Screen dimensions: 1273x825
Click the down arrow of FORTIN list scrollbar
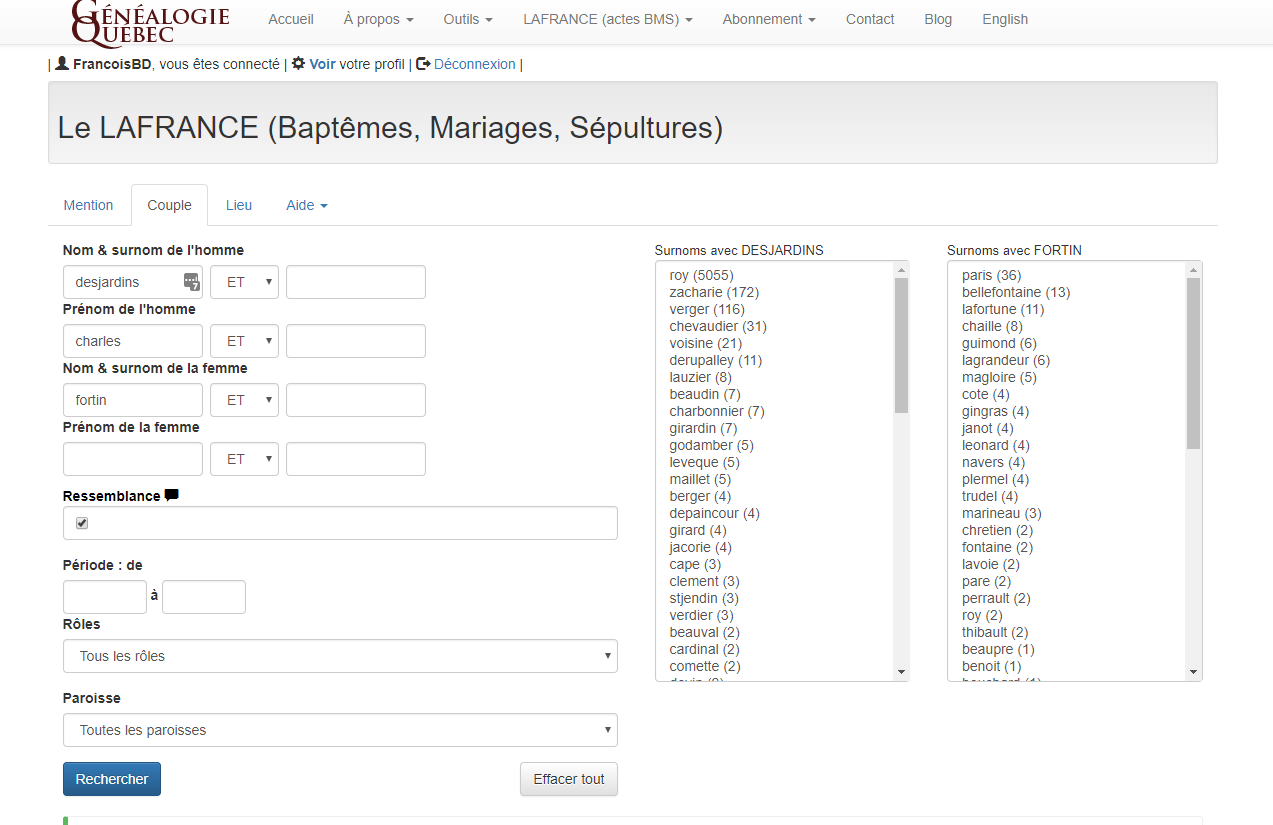pos(1193,672)
